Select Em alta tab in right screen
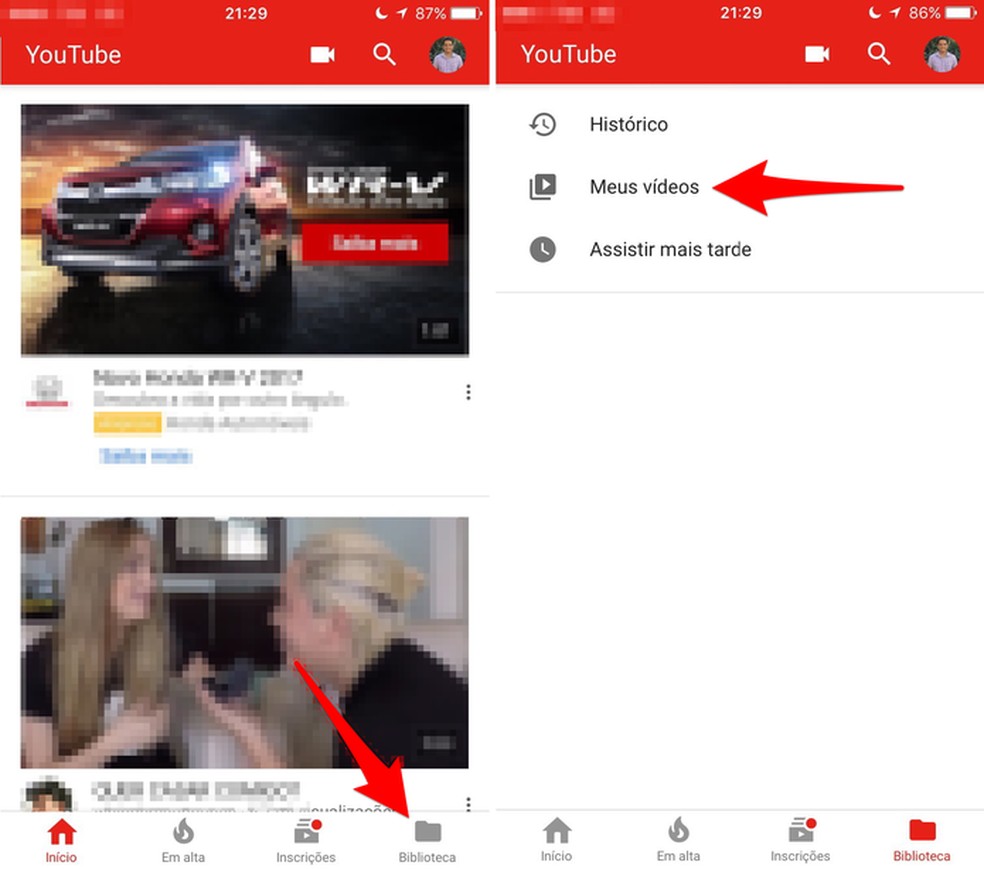 pos(678,840)
